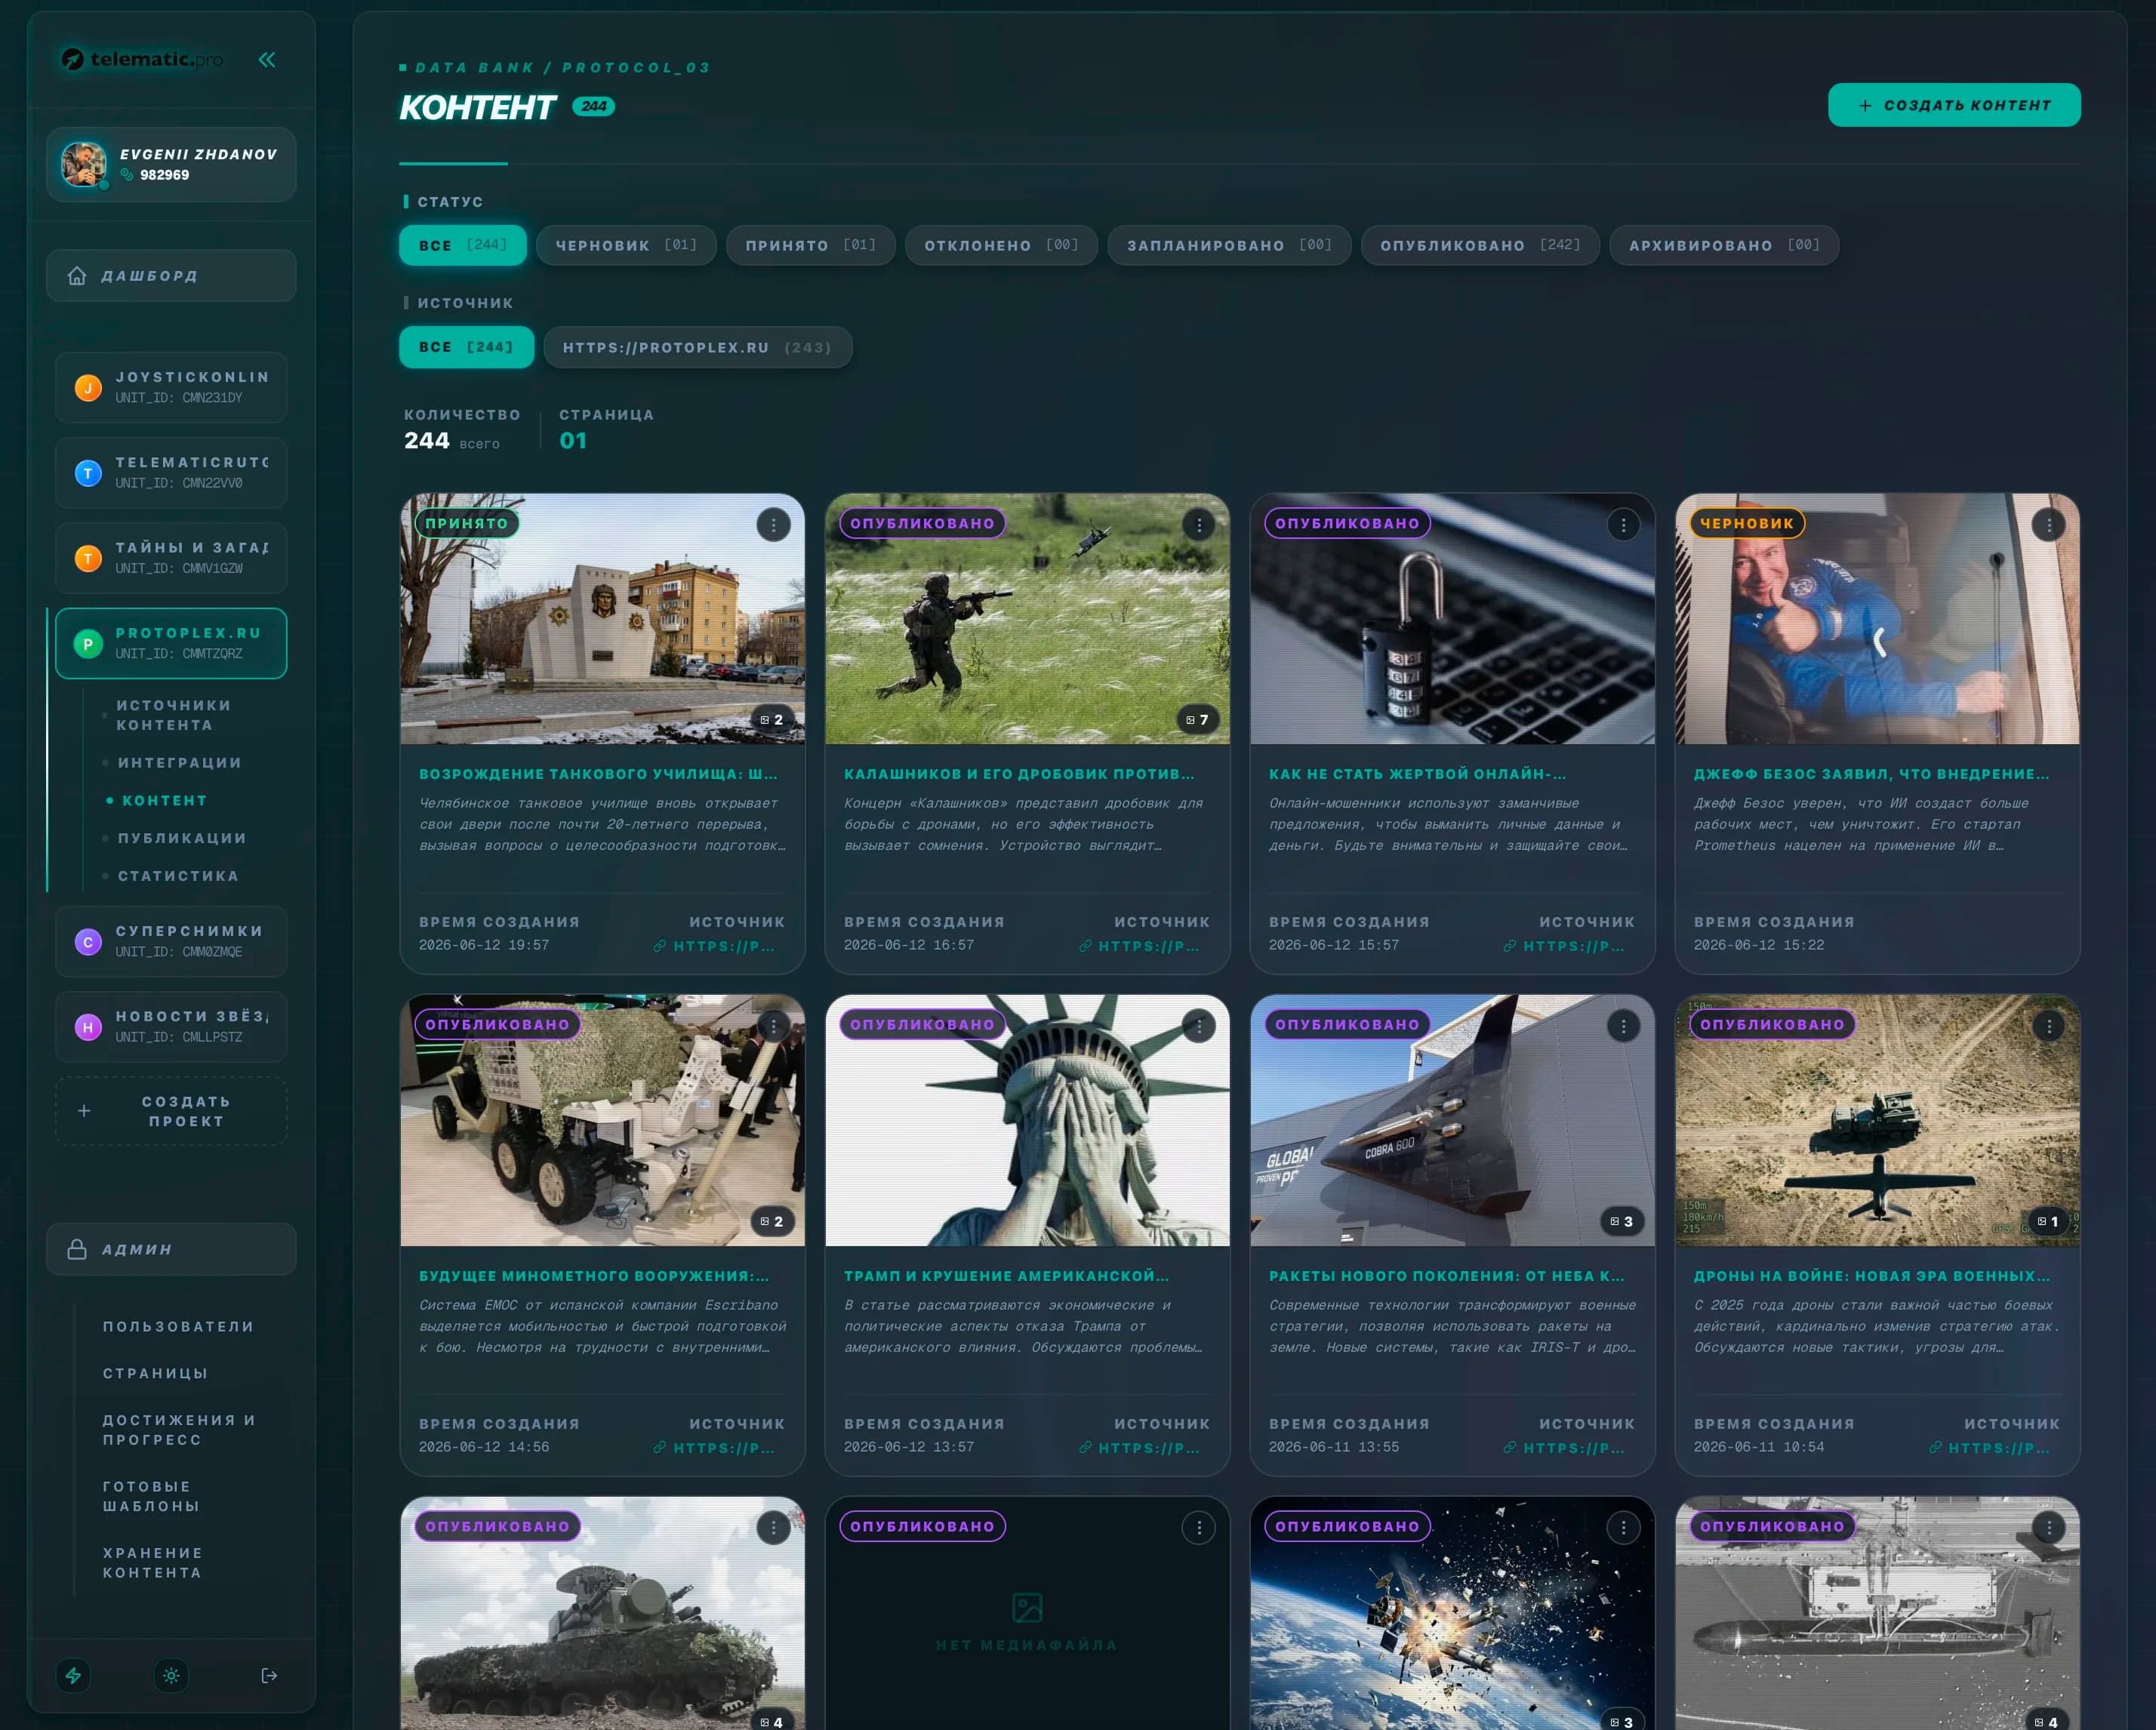Open Источники контента in the sidebar
Image resolution: width=2156 pixels, height=1730 pixels.
pyautogui.click(x=174, y=715)
